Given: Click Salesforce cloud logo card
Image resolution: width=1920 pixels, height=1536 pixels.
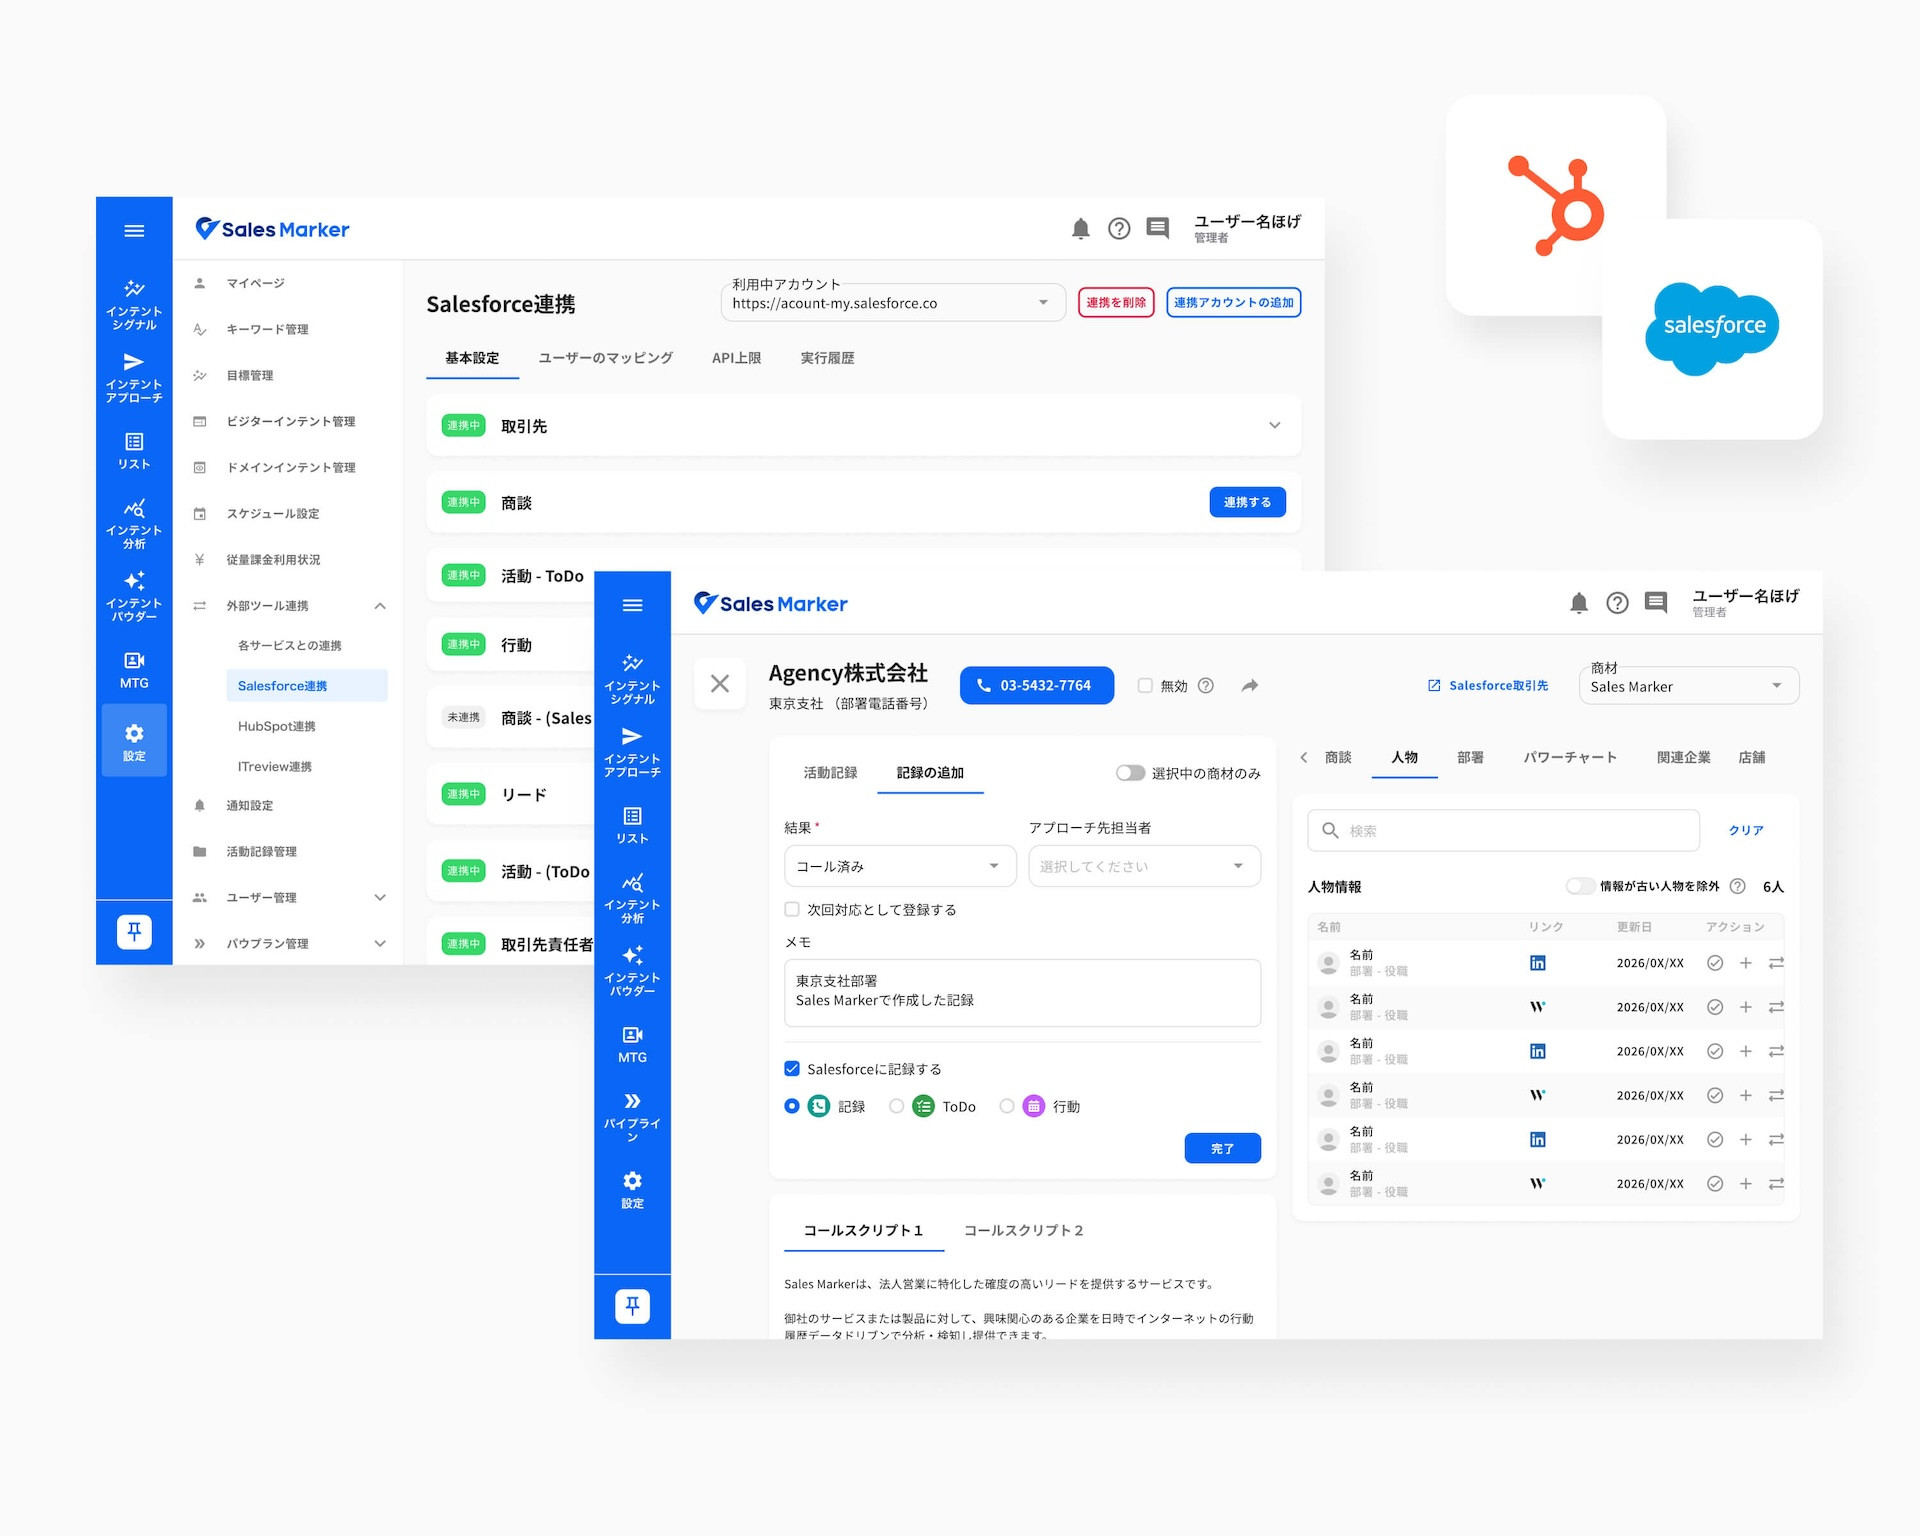Looking at the screenshot, I should pos(1712,329).
